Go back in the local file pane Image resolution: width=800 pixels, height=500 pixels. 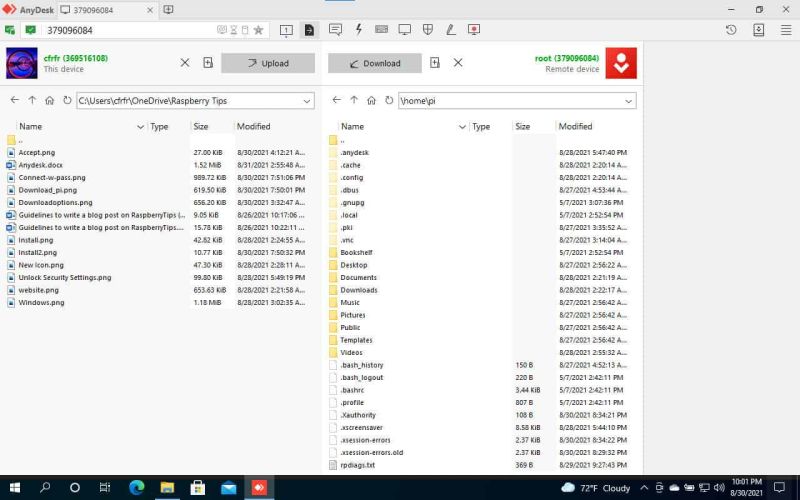point(14,100)
